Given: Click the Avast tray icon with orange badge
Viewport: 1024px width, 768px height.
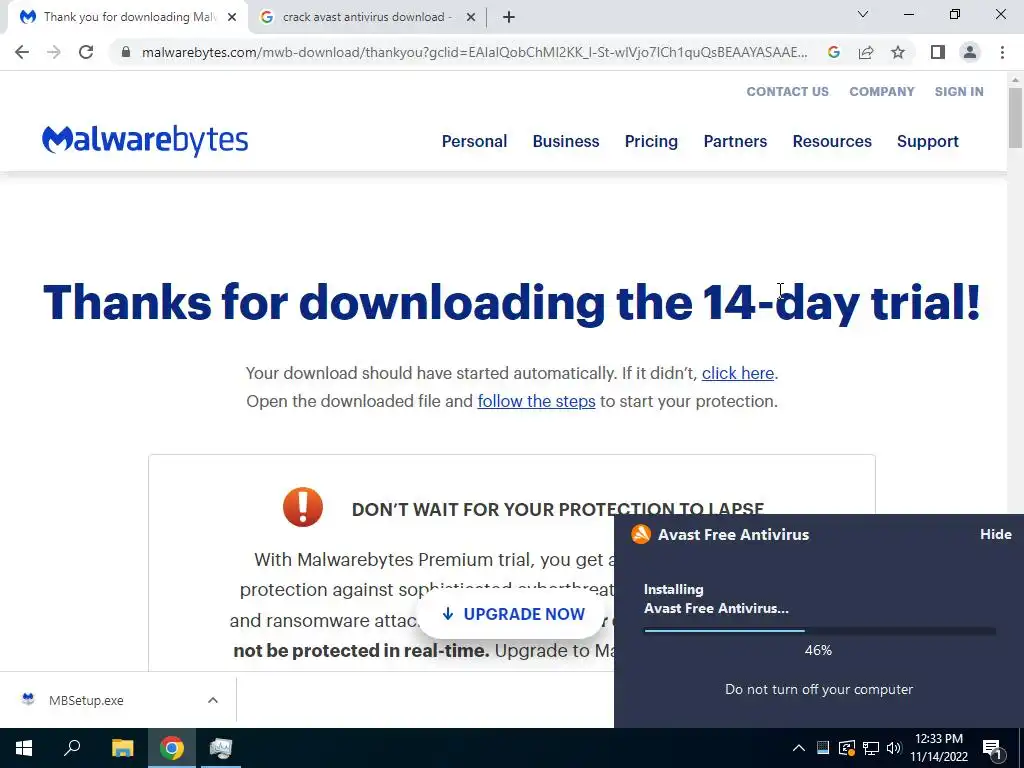Looking at the screenshot, I should 846,748.
